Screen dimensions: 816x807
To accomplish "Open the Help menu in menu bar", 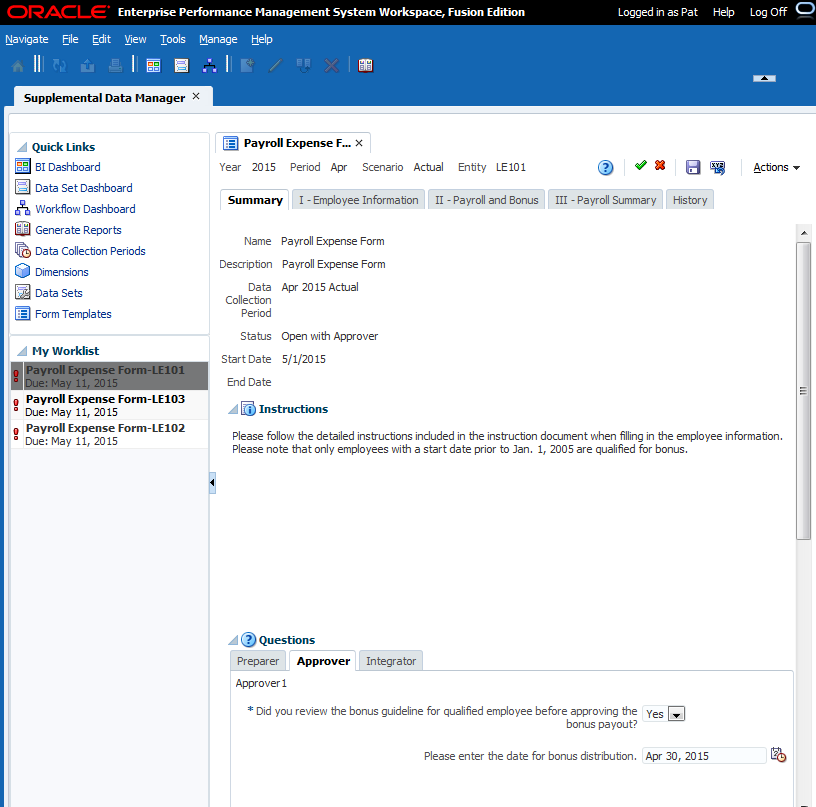I will [261, 39].
